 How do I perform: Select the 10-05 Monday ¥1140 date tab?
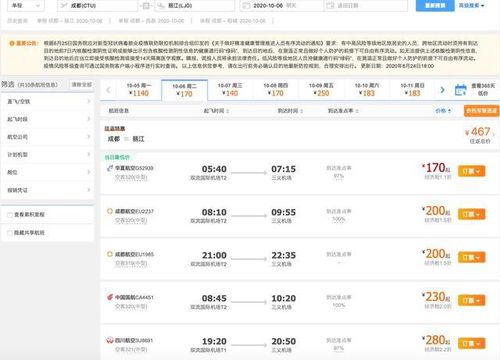[x=139, y=90]
